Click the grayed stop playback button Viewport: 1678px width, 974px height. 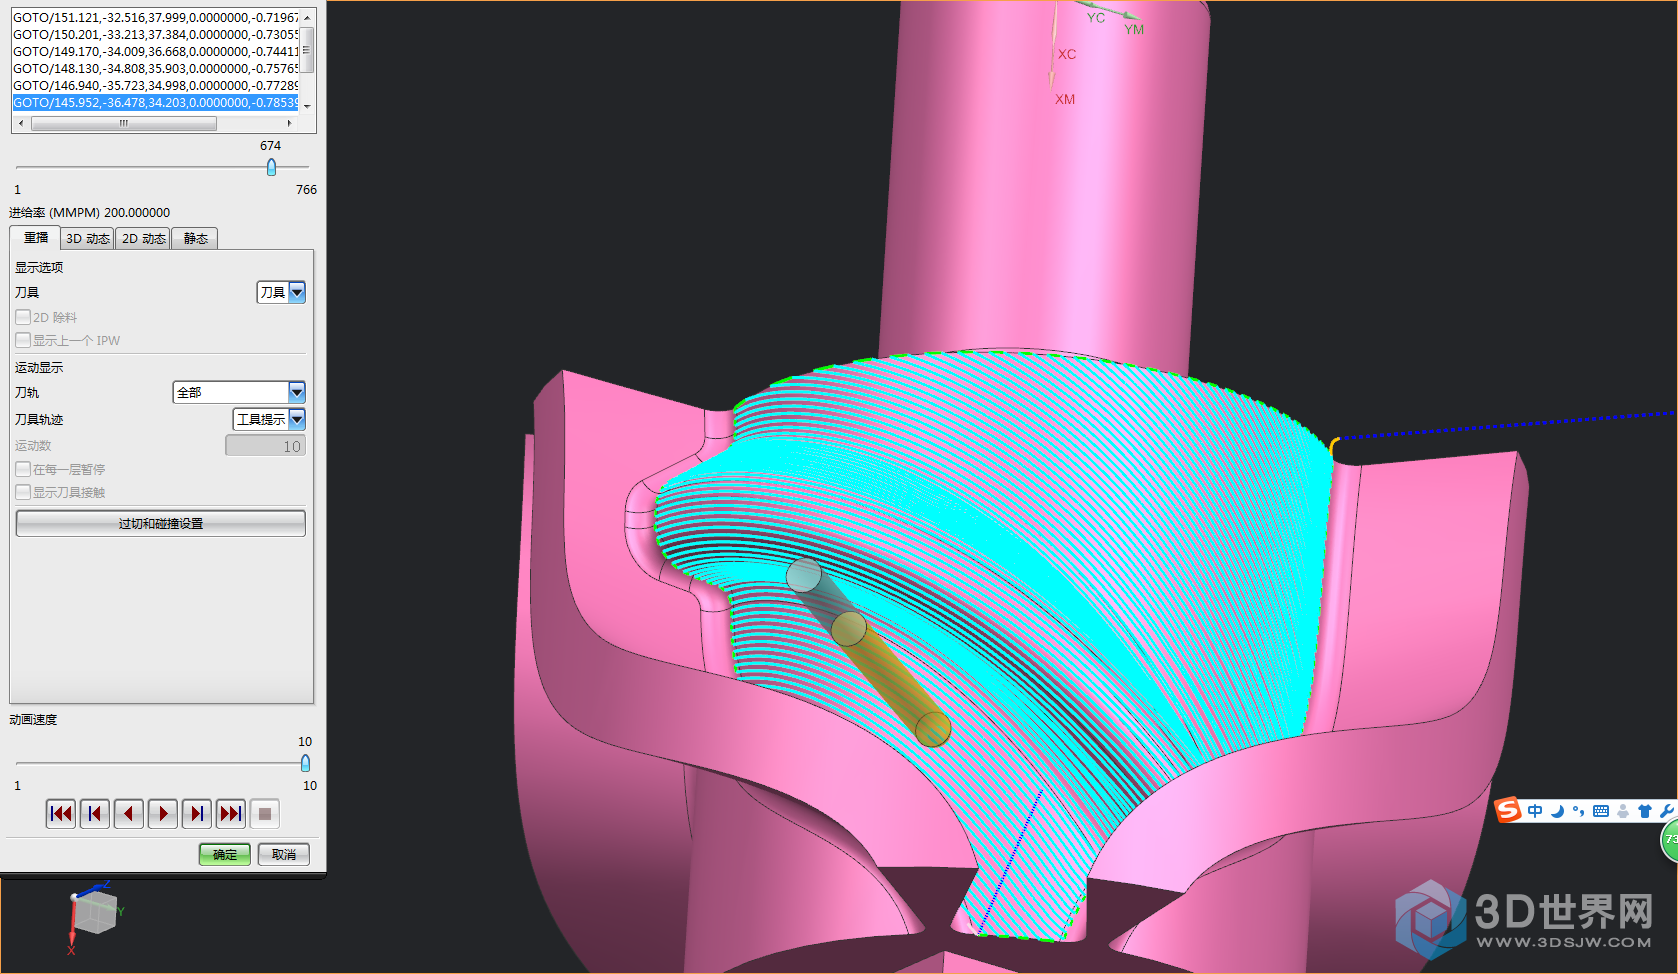(265, 814)
